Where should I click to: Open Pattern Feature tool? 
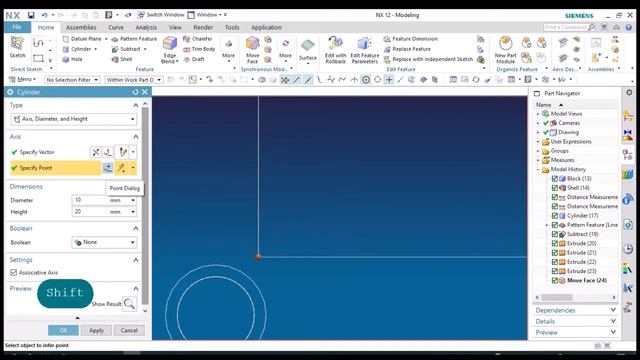click(134, 39)
